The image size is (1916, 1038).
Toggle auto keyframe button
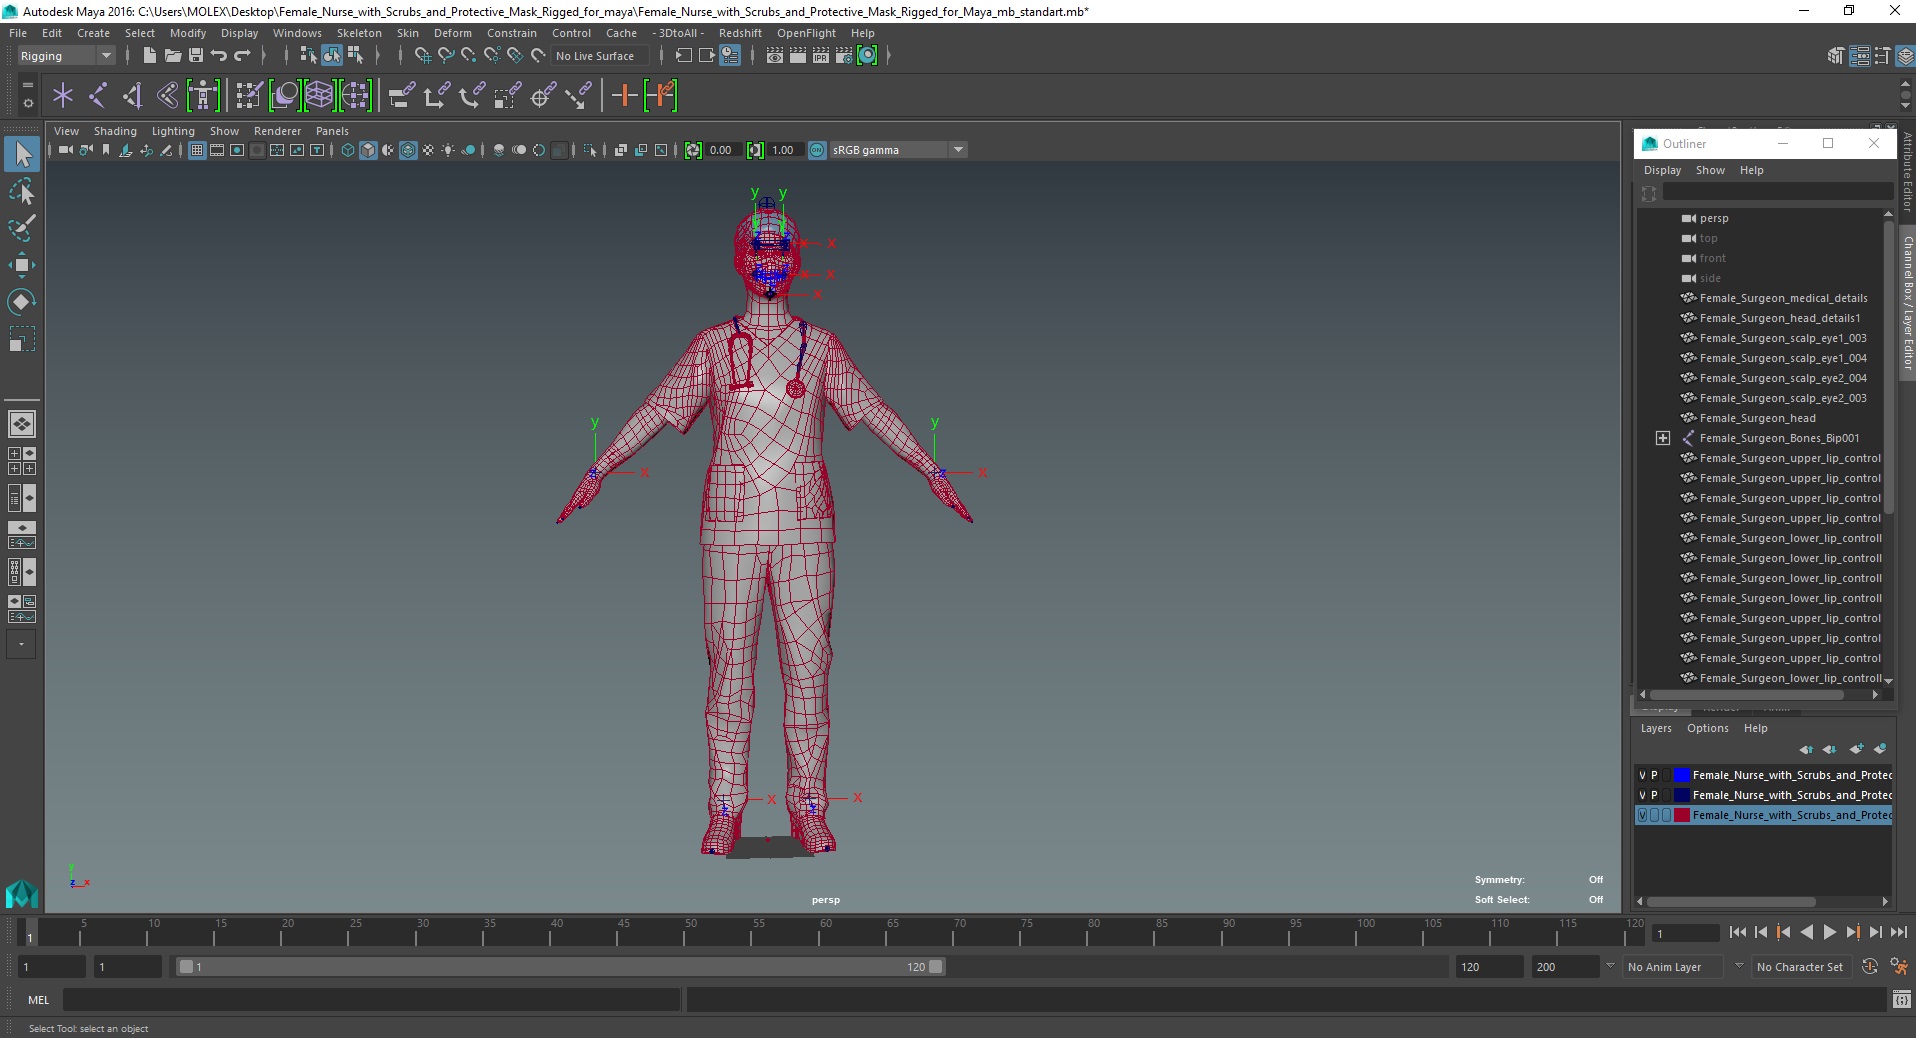[x=1870, y=967]
